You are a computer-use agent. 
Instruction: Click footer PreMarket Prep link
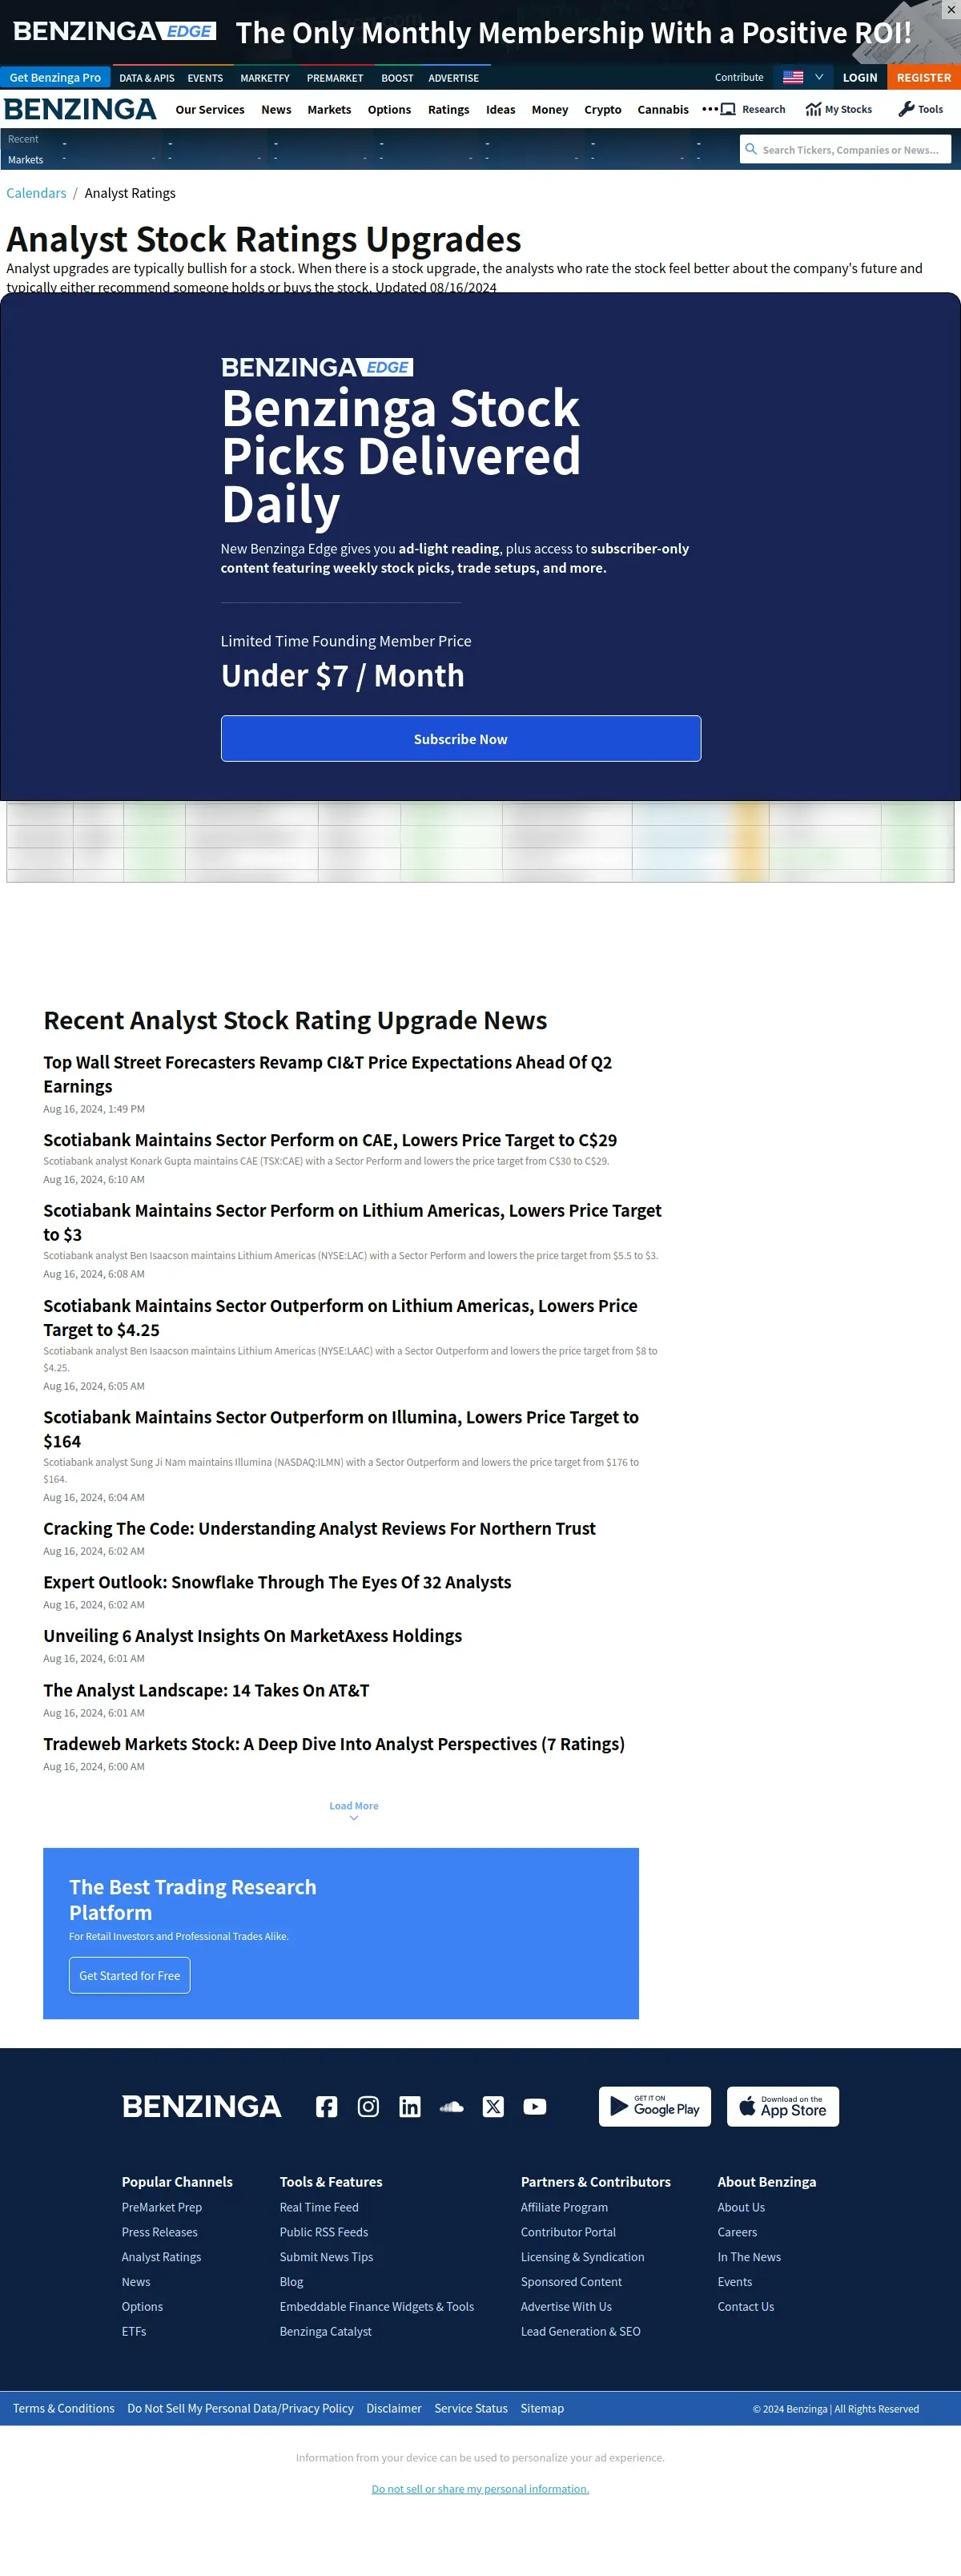(x=162, y=2207)
